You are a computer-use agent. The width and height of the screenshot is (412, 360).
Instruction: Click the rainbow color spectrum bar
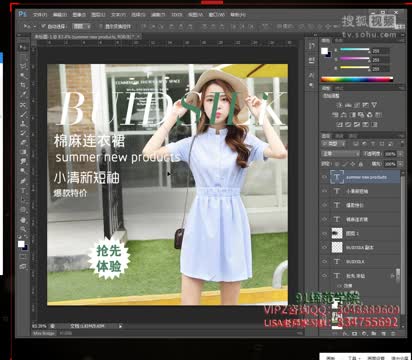[x=356, y=79]
